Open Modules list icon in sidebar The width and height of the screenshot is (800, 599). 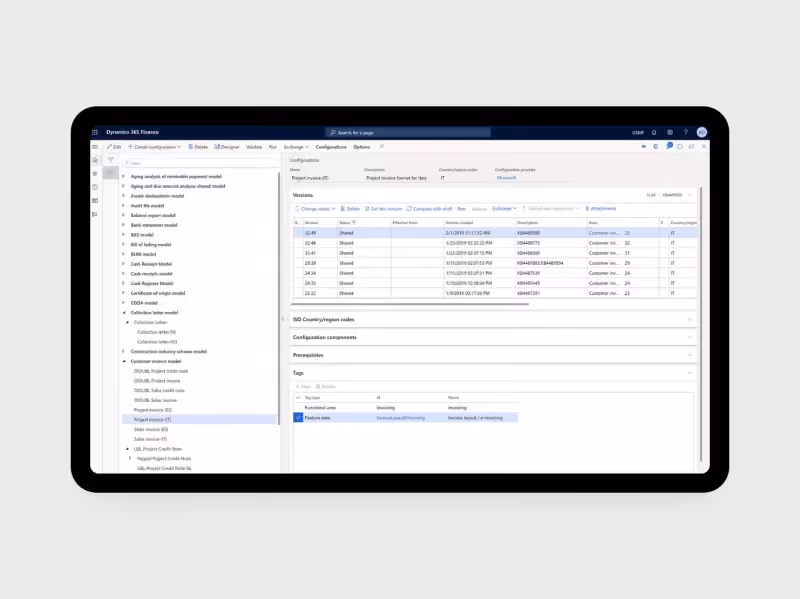click(95, 214)
